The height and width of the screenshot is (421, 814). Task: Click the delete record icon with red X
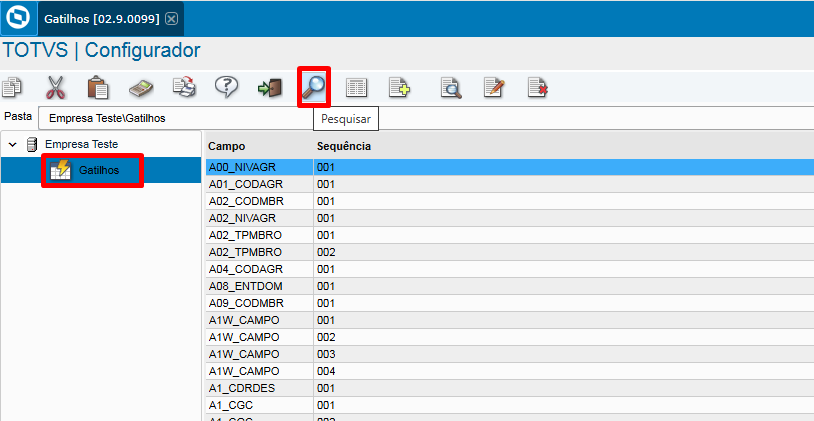pyautogui.click(x=537, y=87)
